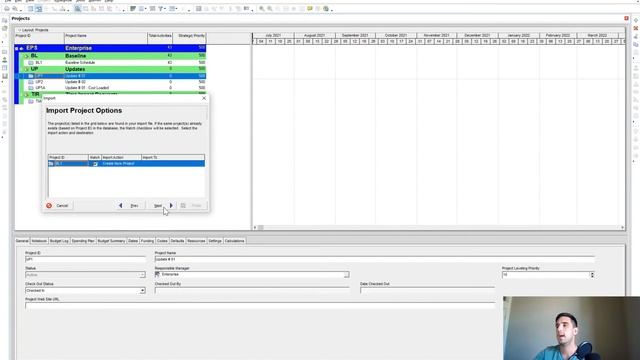
Task: Click the Print icon in the toolbar
Action: click(7, 9)
